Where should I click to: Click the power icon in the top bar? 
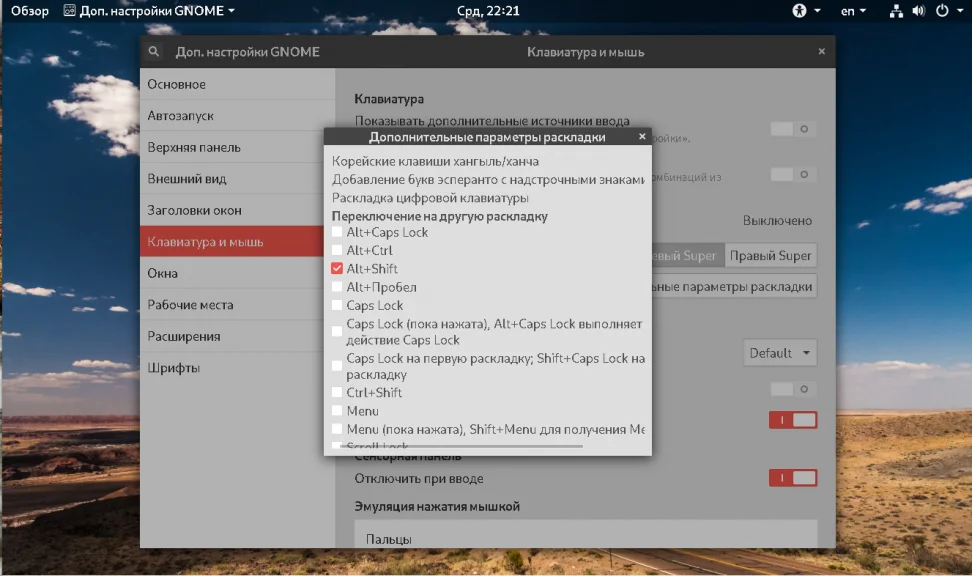942,11
